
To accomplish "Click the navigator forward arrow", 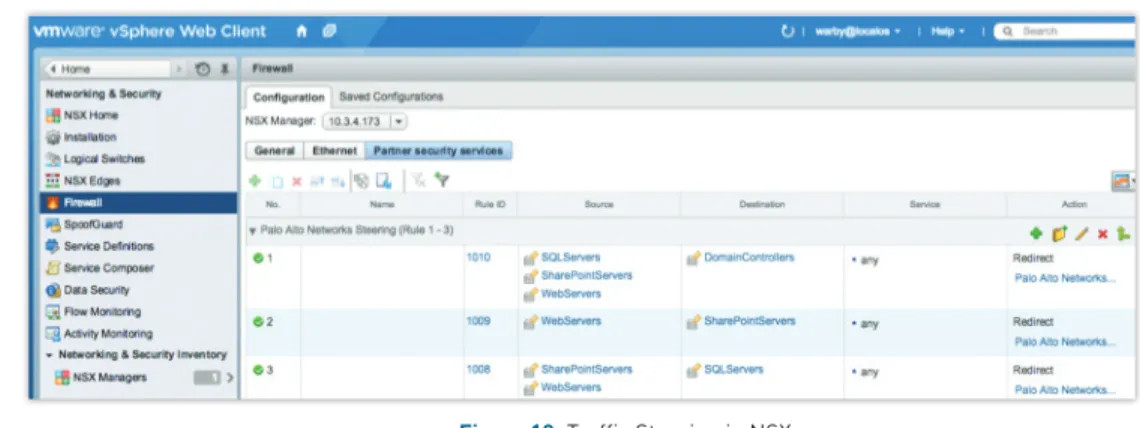I will coord(180,69).
